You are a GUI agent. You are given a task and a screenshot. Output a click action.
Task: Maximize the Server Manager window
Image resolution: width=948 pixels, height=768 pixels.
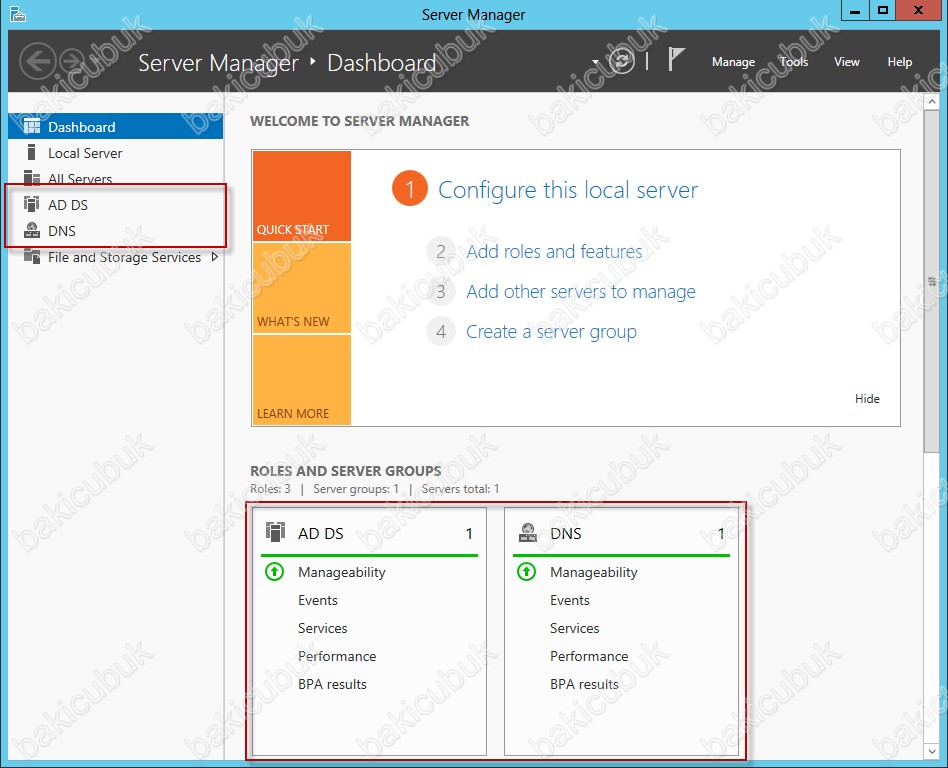[x=883, y=10]
